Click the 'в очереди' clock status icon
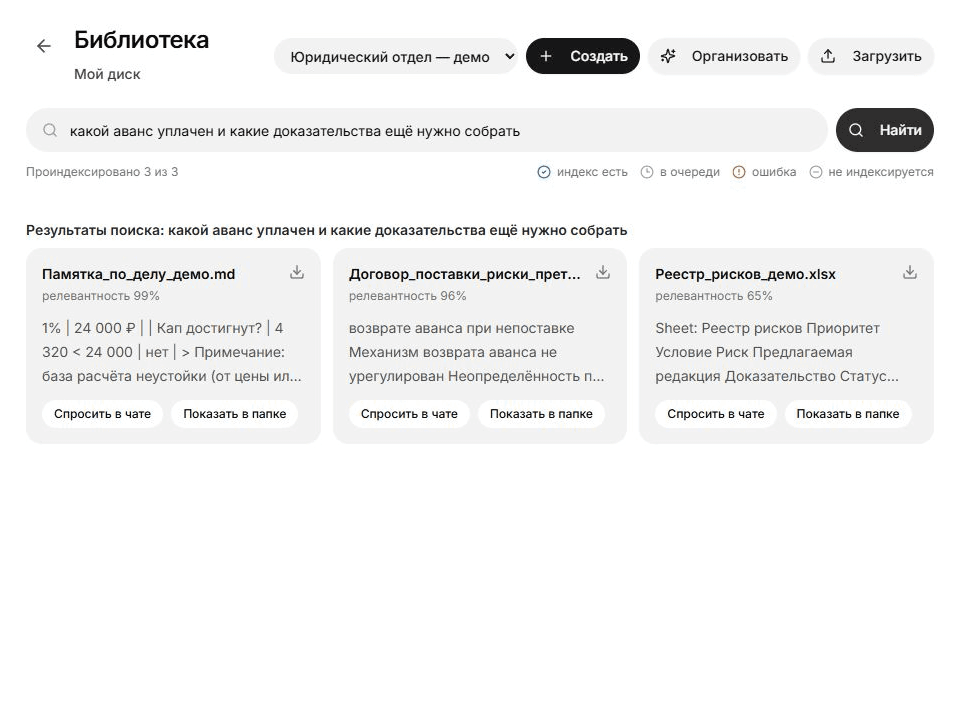This screenshot has width=970, height=720. [646, 172]
